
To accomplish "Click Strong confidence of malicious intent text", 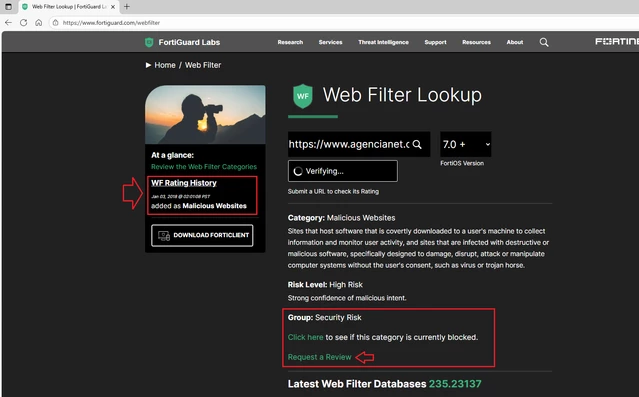I will (x=347, y=298).
